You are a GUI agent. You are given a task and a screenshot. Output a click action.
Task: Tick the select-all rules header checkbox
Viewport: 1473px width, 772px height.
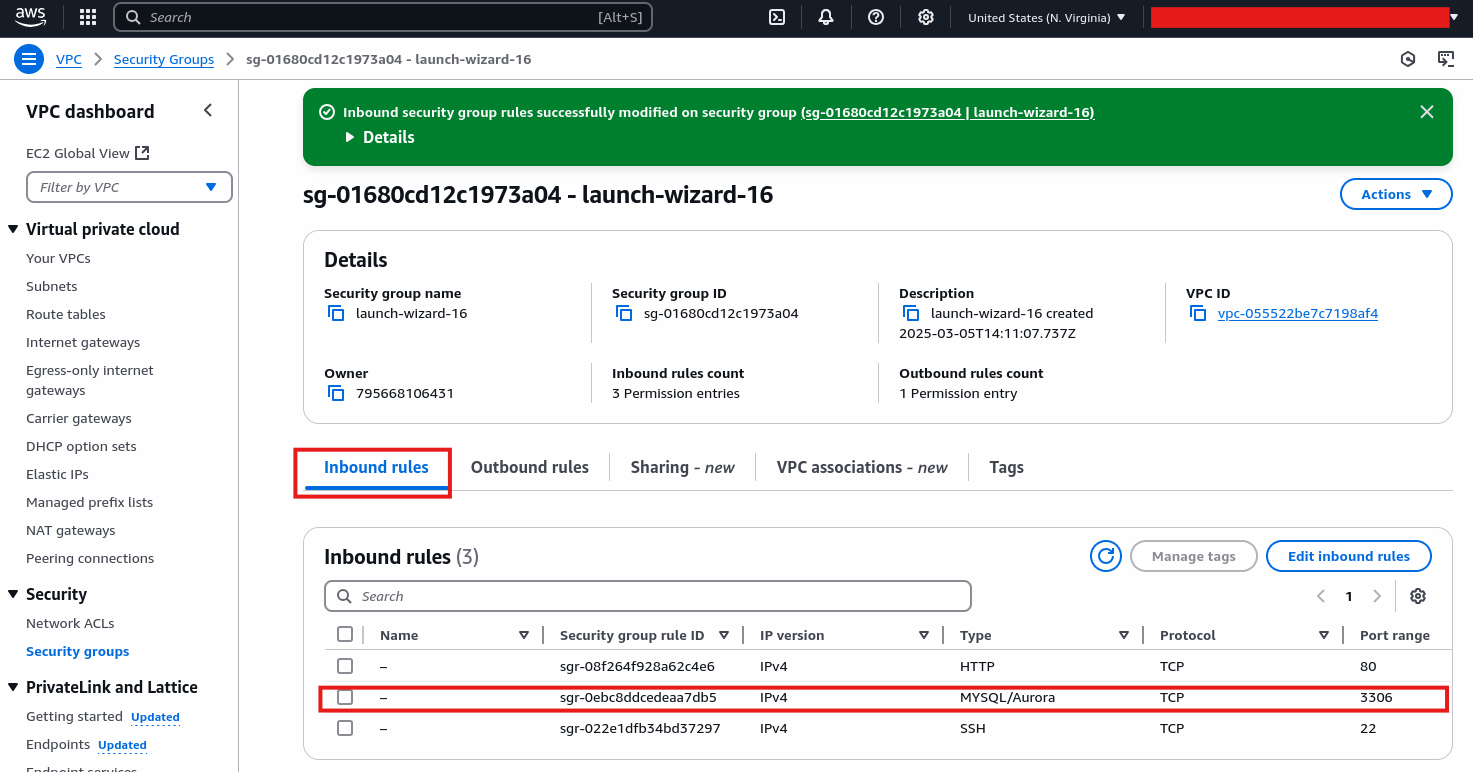click(x=345, y=634)
